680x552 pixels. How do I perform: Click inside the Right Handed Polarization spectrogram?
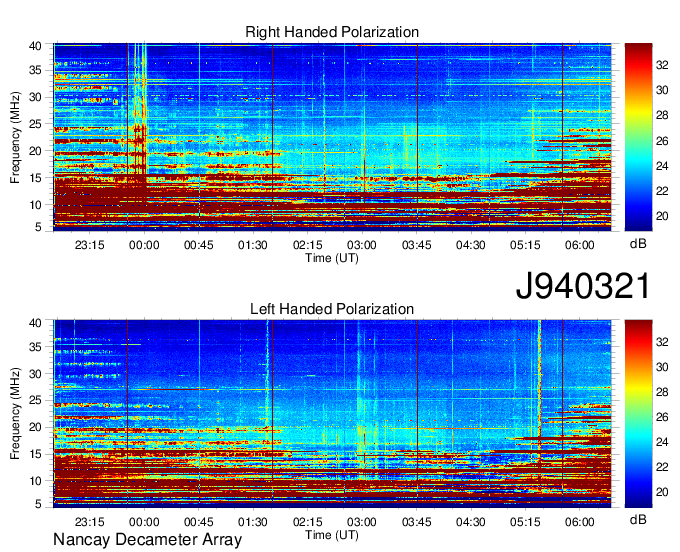click(x=332, y=137)
